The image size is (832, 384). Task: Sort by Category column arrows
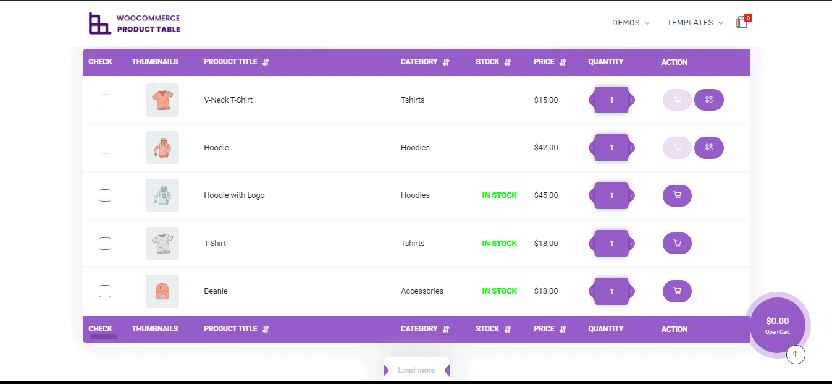pyautogui.click(x=446, y=62)
